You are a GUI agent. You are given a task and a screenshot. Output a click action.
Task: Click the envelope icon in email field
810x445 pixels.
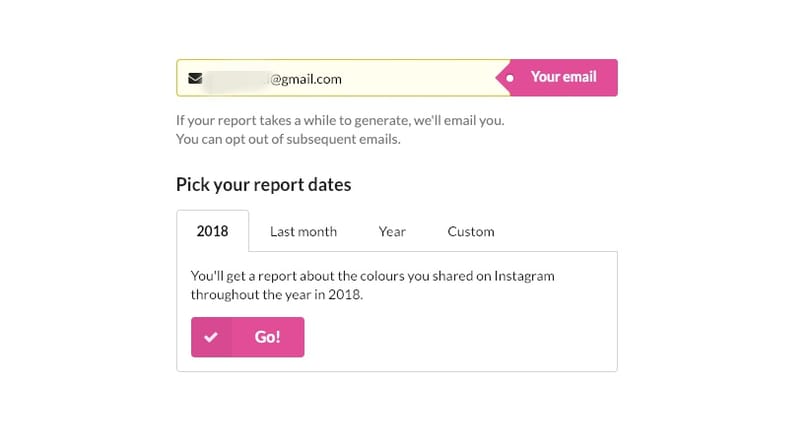[x=195, y=79]
